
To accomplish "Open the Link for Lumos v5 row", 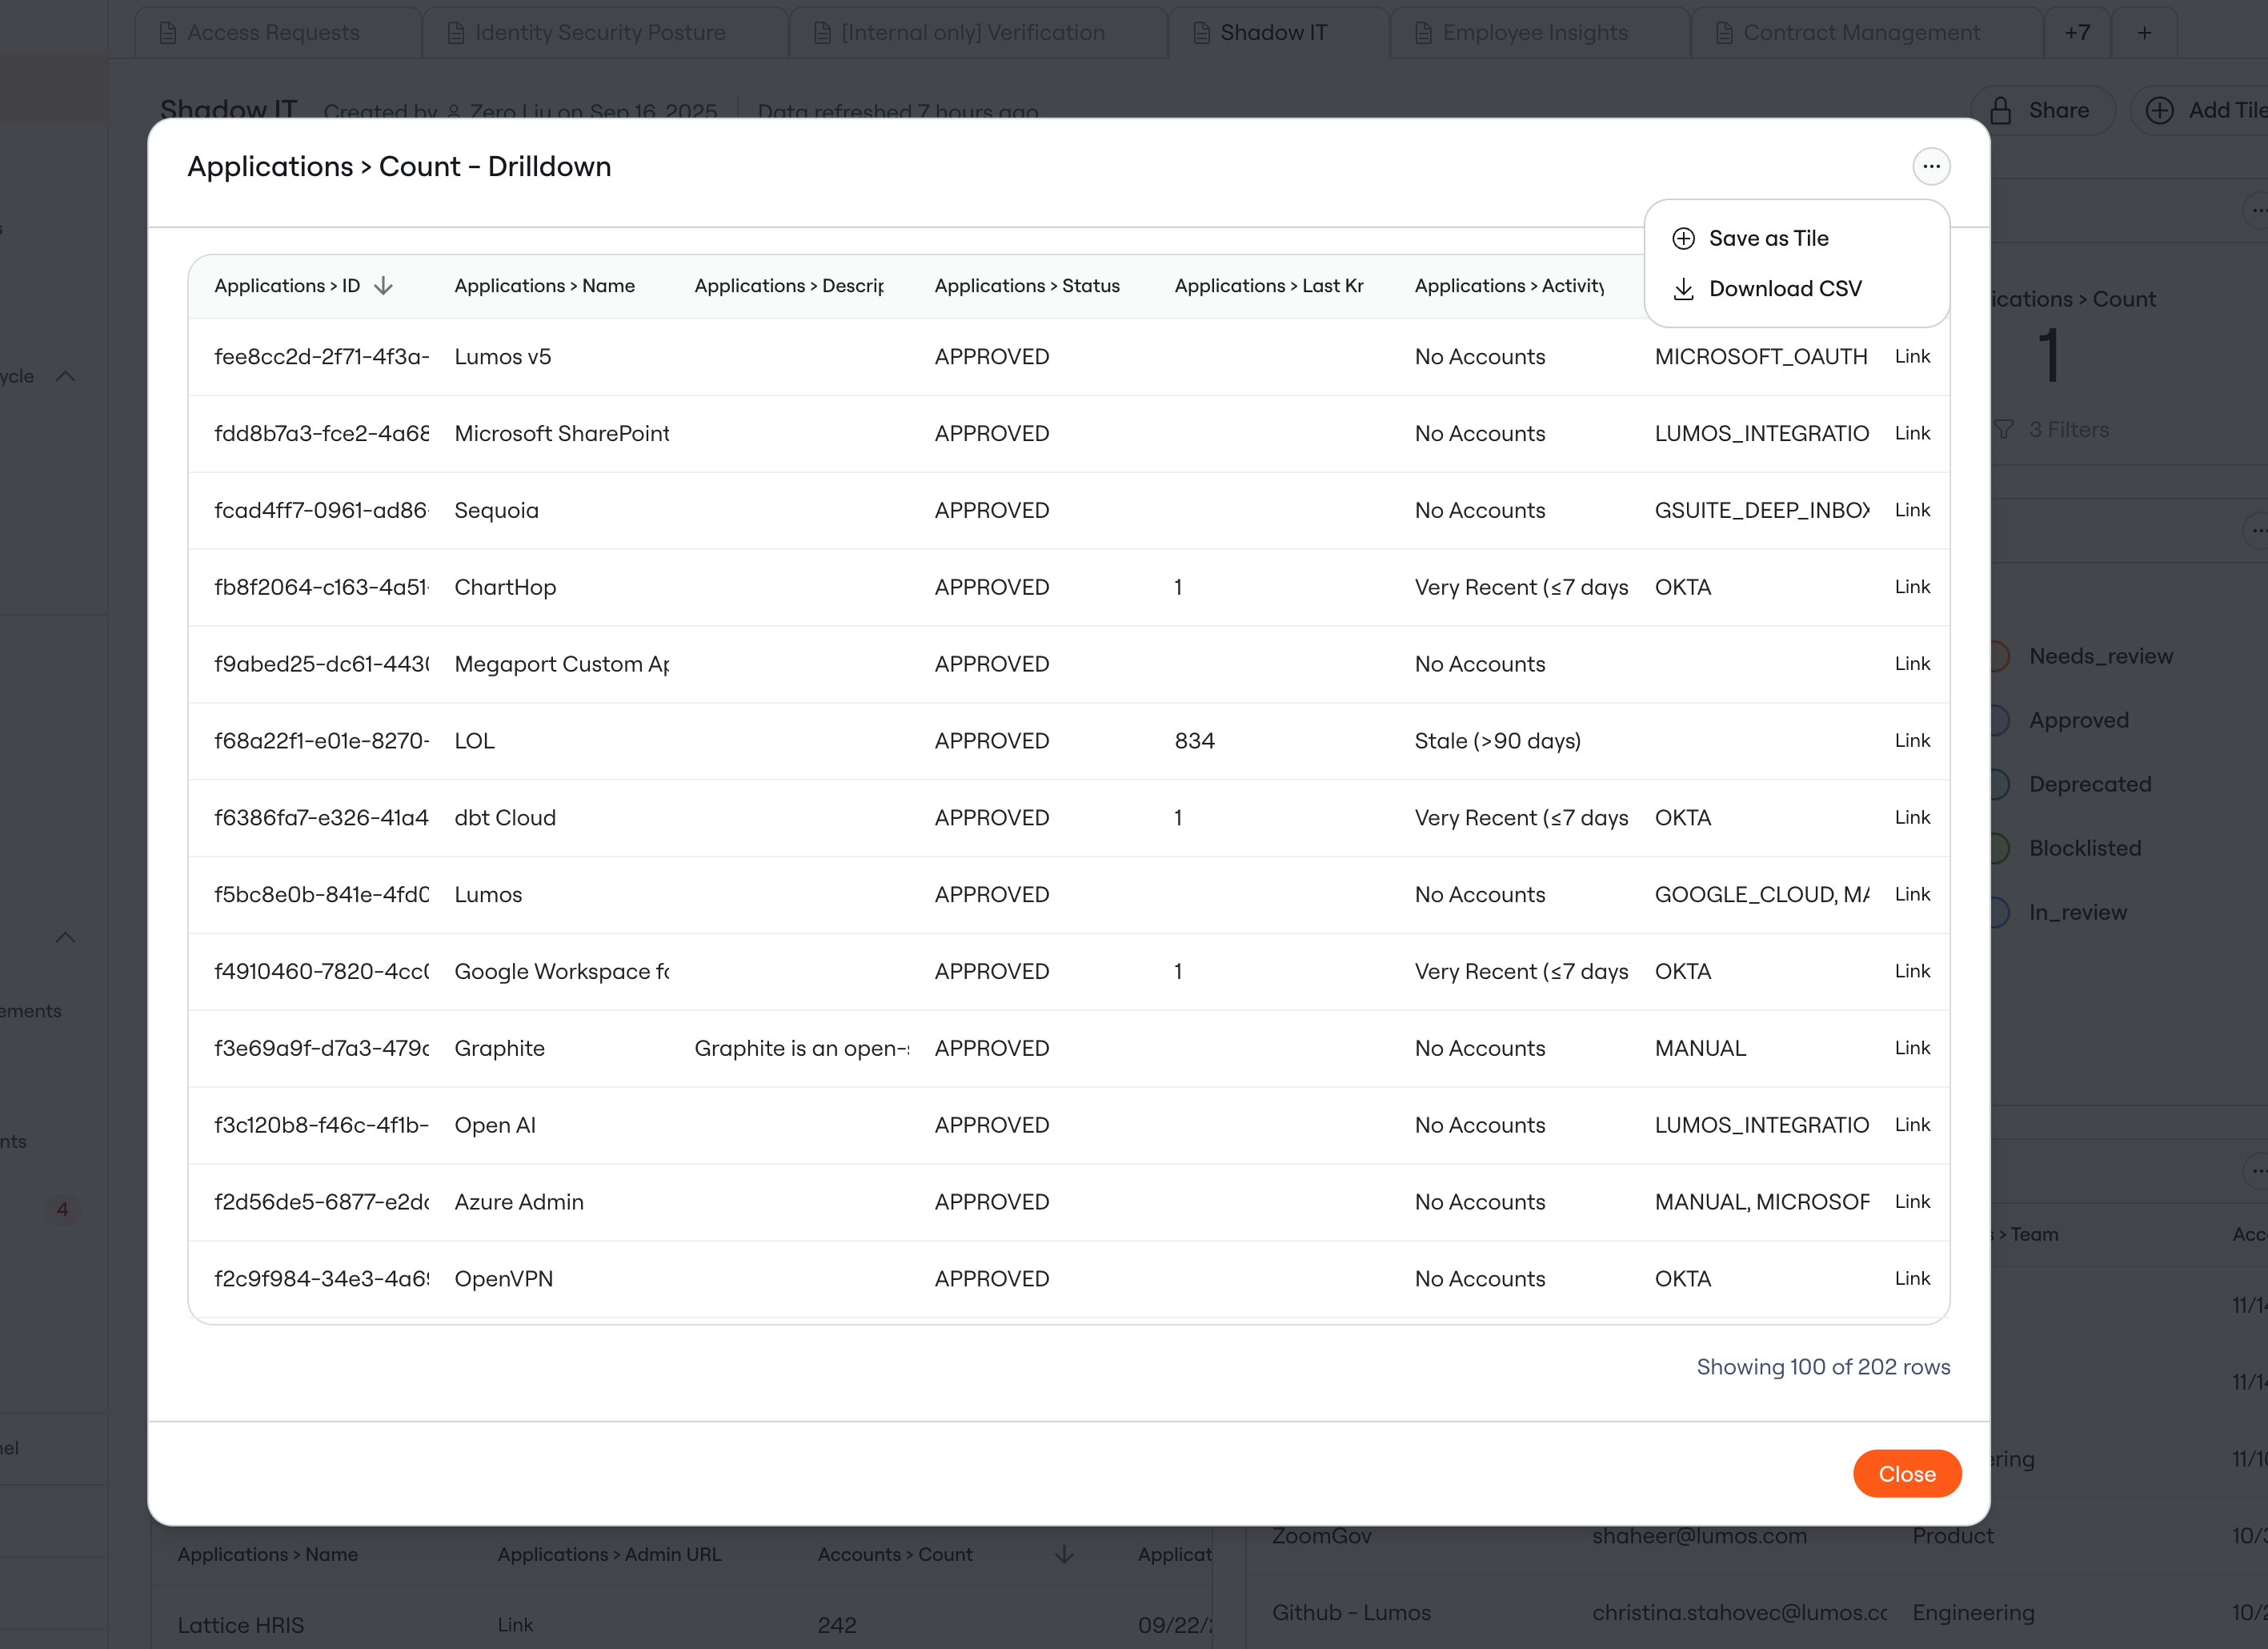I will (x=1911, y=356).
